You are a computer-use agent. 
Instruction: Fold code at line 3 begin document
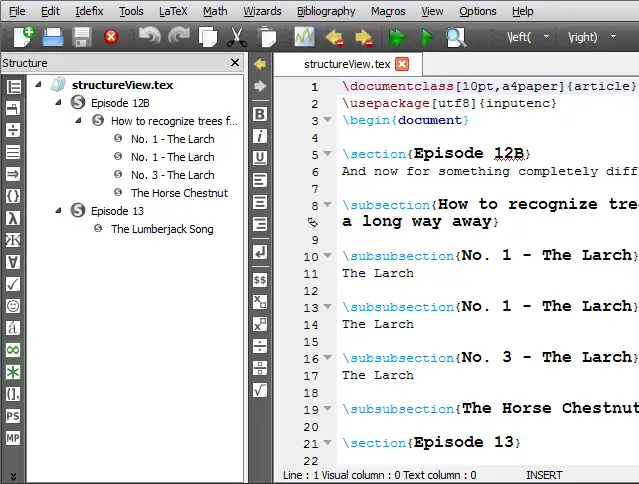tap(327, 120)
